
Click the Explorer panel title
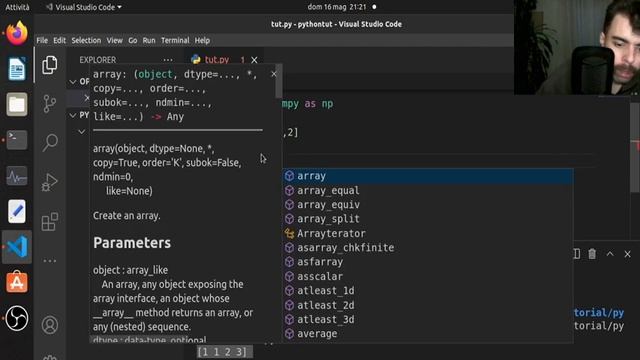point(98,60)
